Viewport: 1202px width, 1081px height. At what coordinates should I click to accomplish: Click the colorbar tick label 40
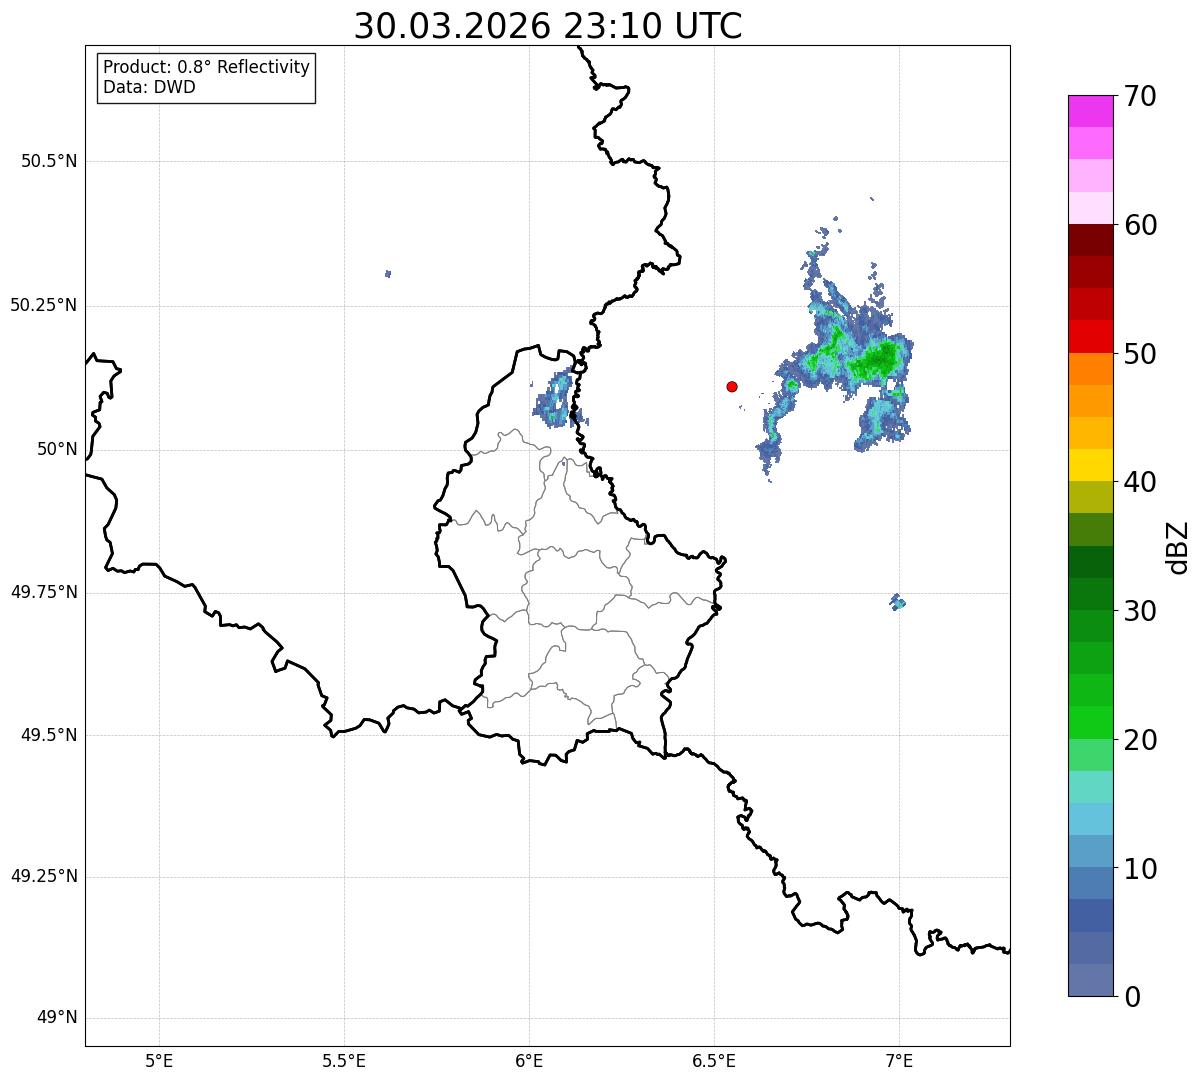pos(1140,482)
